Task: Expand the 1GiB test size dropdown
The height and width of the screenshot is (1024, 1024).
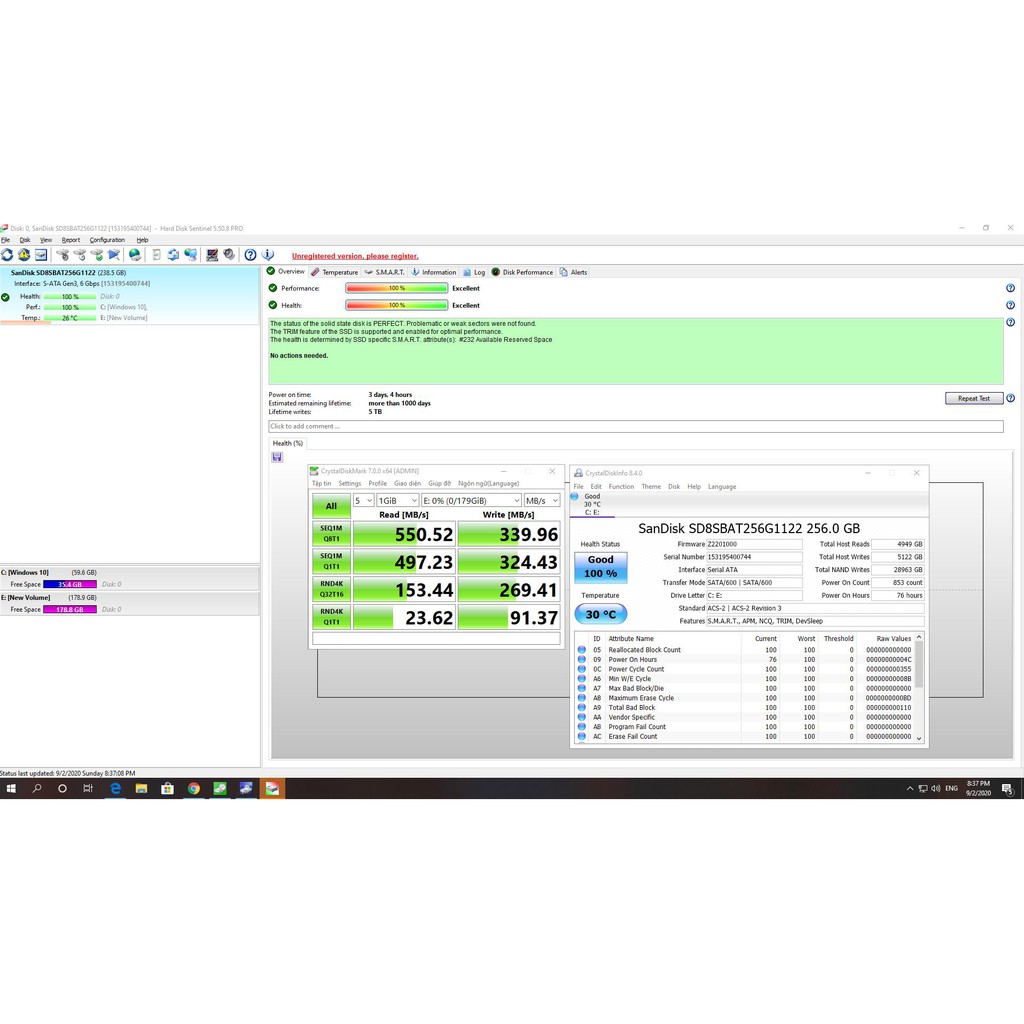Action: (397, 500)
